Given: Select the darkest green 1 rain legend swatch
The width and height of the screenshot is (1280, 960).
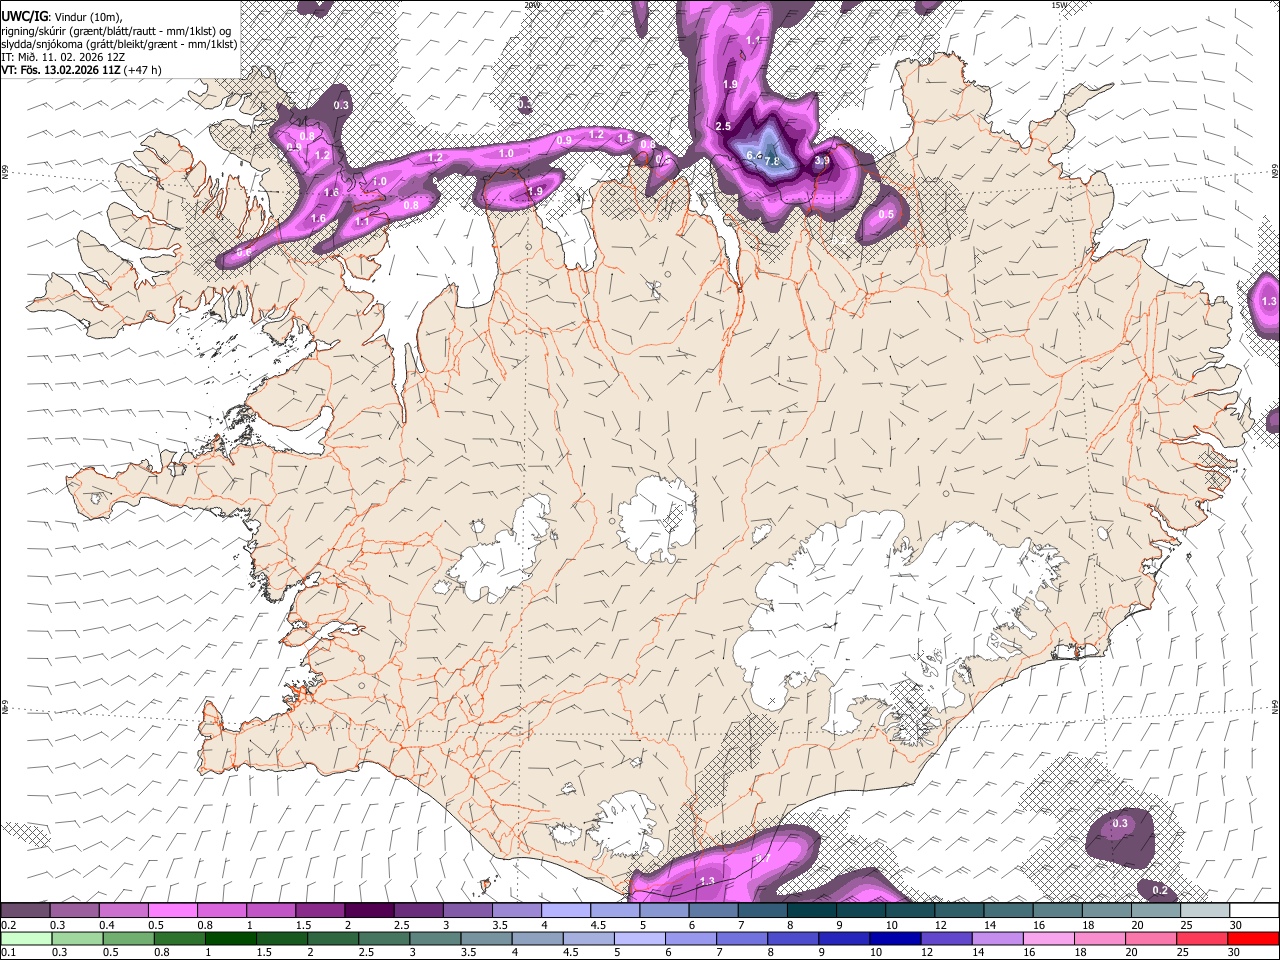Looking at the screenshot, I should [230, 938].
